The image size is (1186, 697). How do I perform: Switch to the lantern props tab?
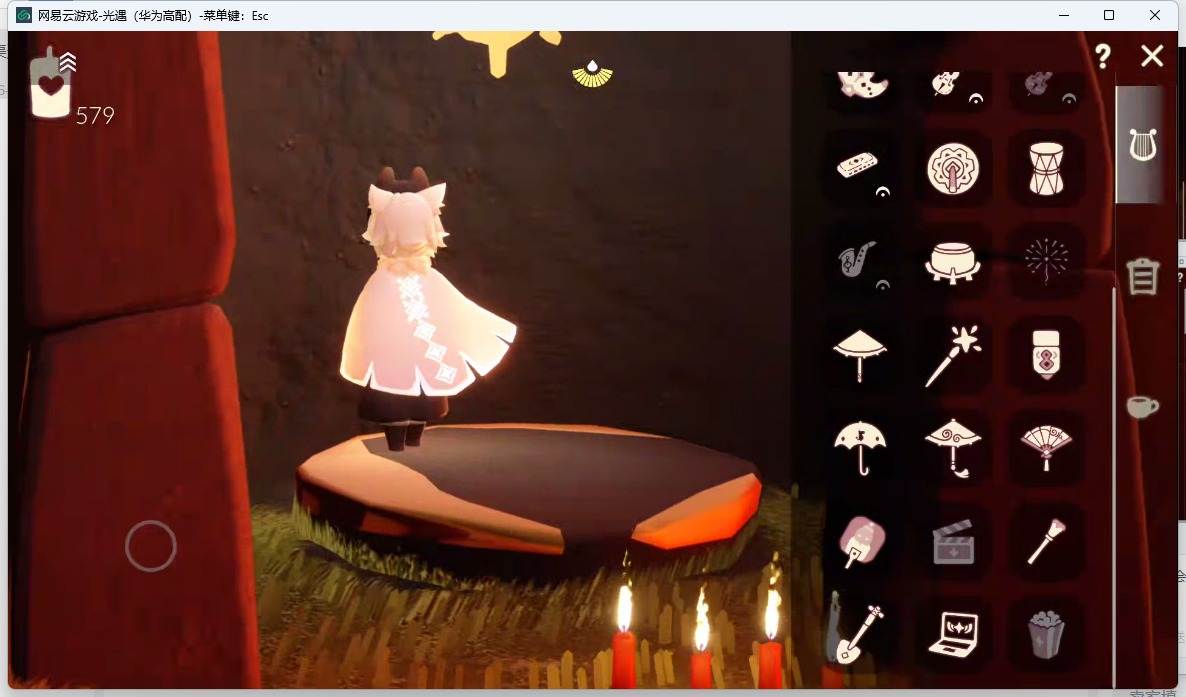click(x=1142, y=275)
